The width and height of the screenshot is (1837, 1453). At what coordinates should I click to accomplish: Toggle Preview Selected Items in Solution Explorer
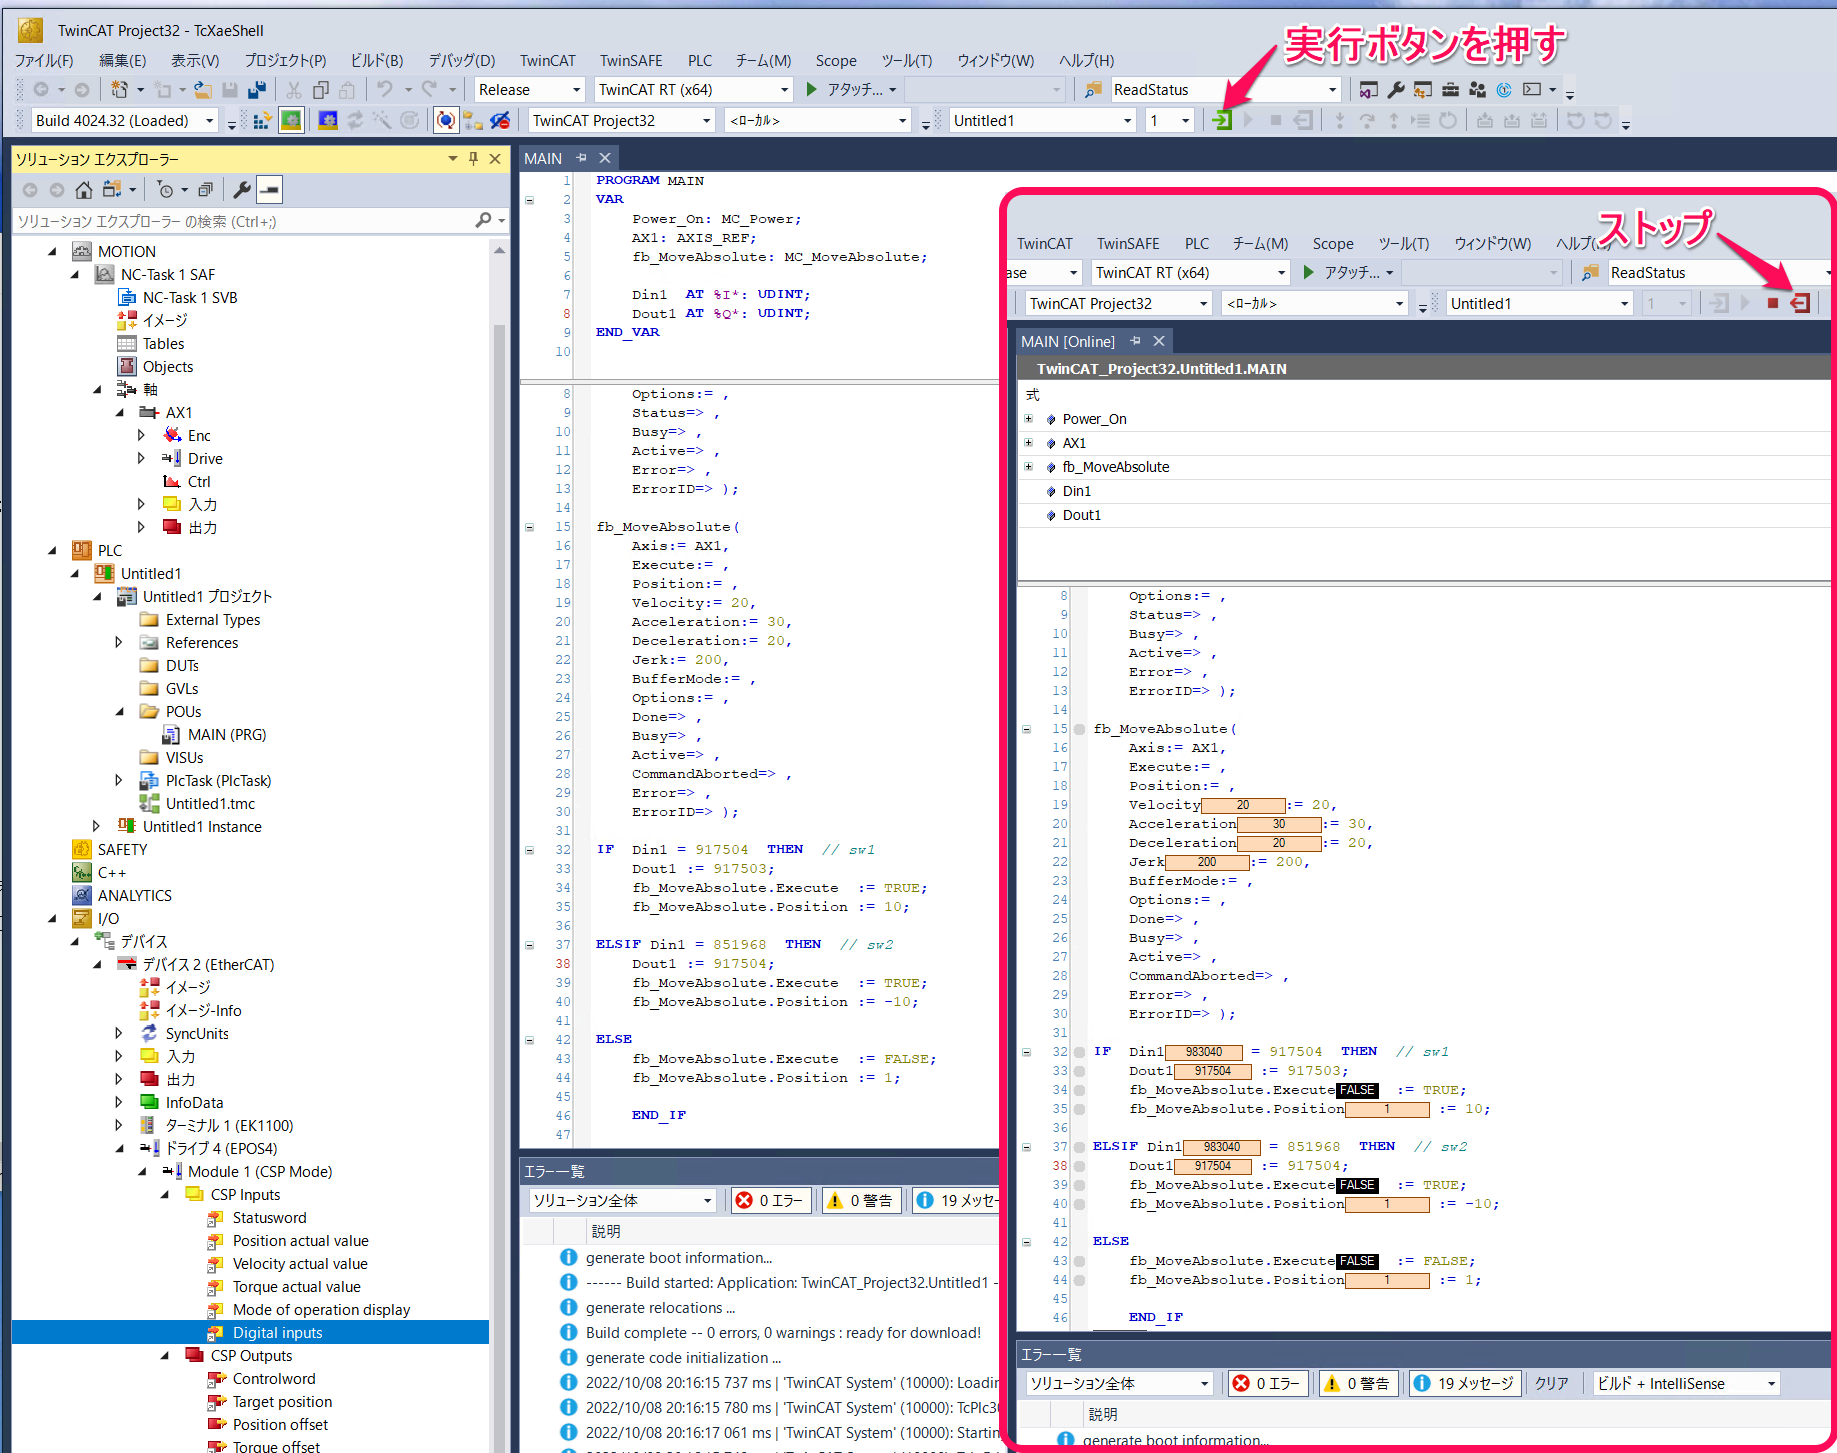click(x=269, y=190)
